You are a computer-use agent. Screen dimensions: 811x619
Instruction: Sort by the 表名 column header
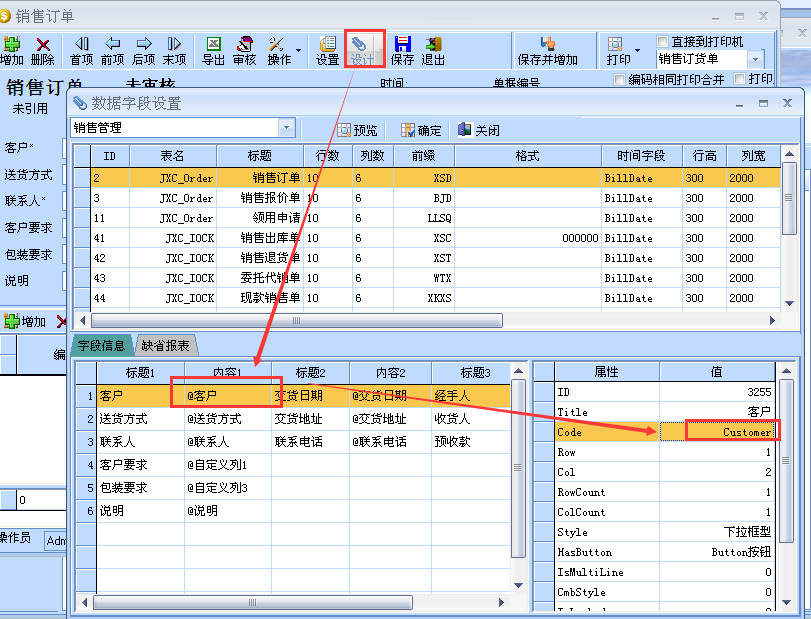tap(173, 156)
